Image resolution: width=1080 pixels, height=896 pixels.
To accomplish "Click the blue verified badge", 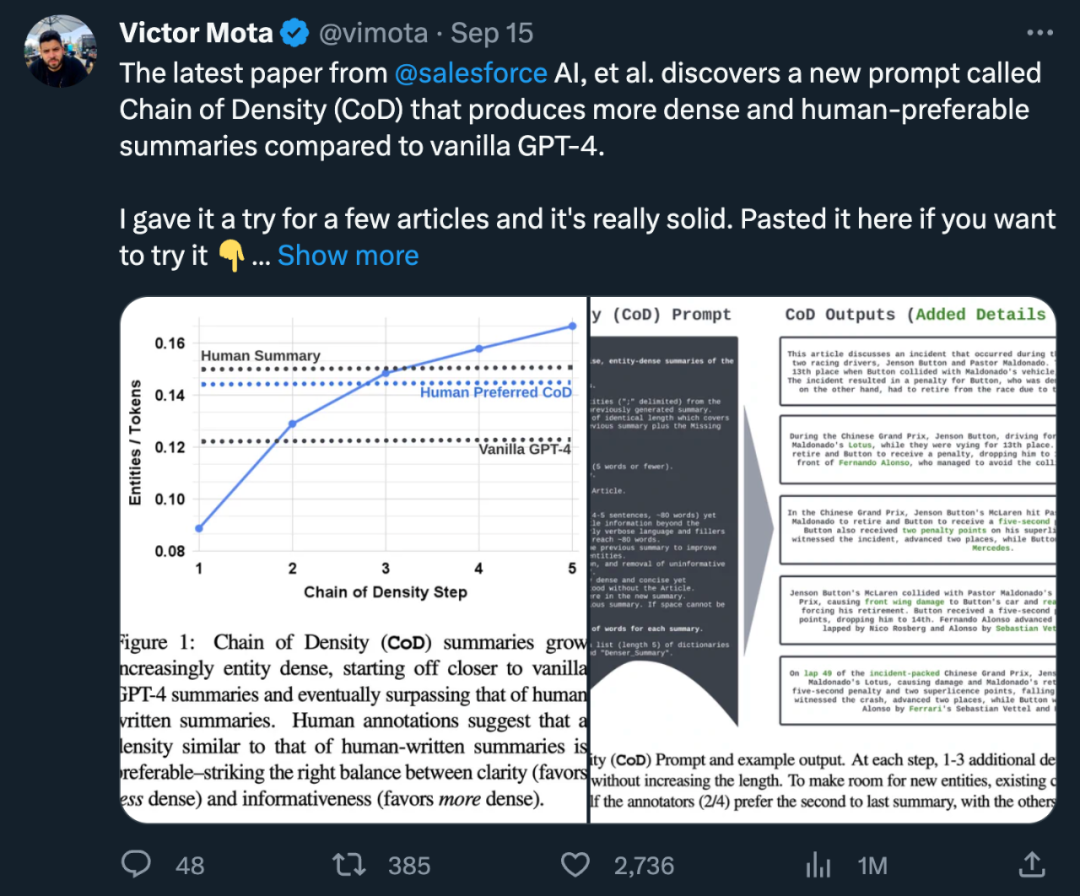I will [x=293, y=32].
